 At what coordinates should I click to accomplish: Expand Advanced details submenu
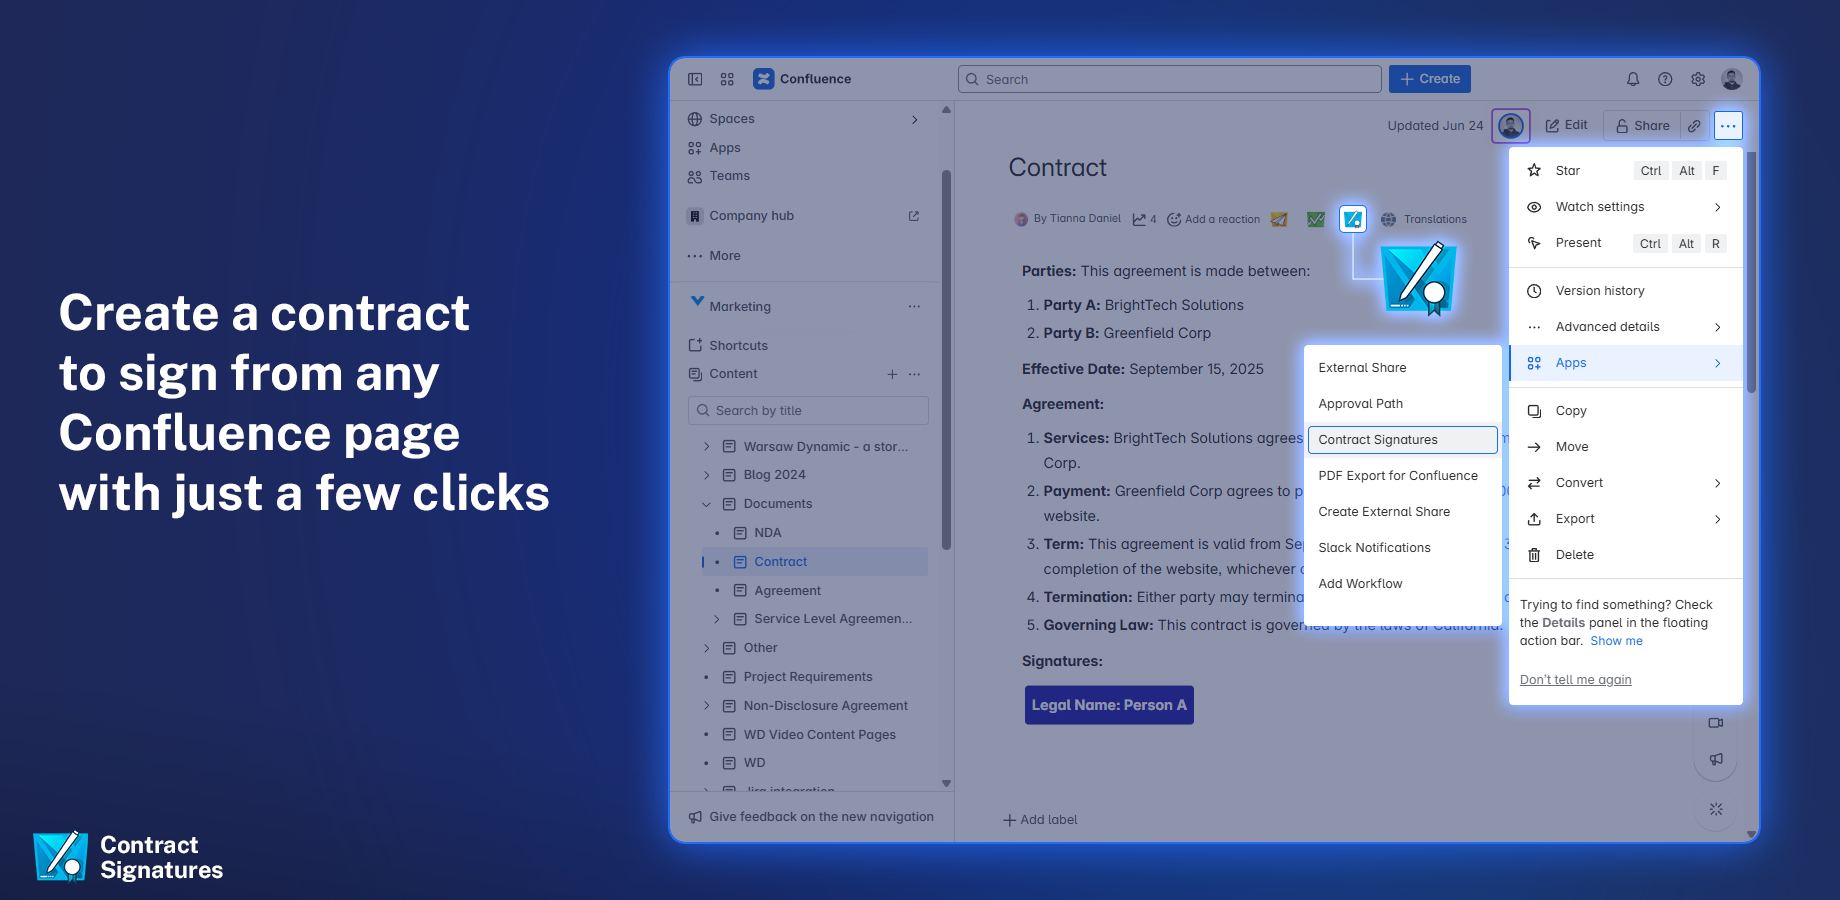1626,327
